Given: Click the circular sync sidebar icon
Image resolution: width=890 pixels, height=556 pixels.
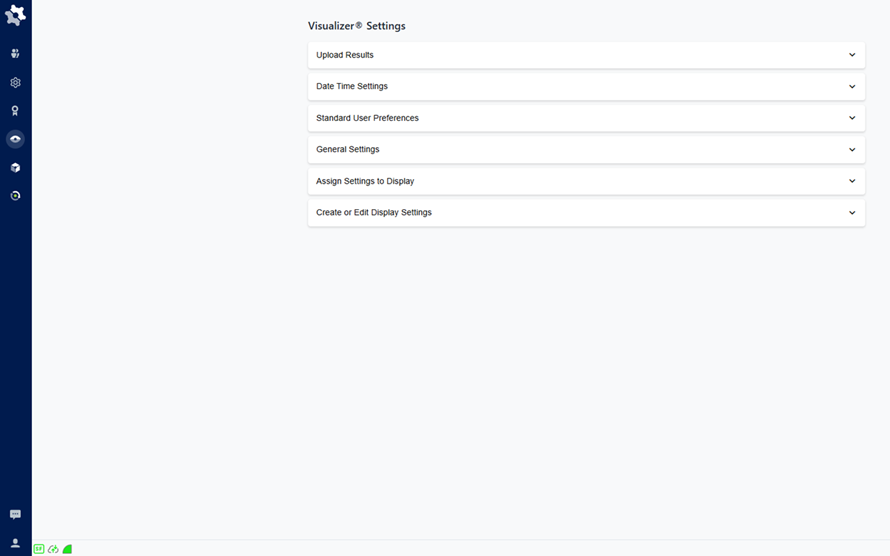Looking at the screenshot, I should (15, 196).
